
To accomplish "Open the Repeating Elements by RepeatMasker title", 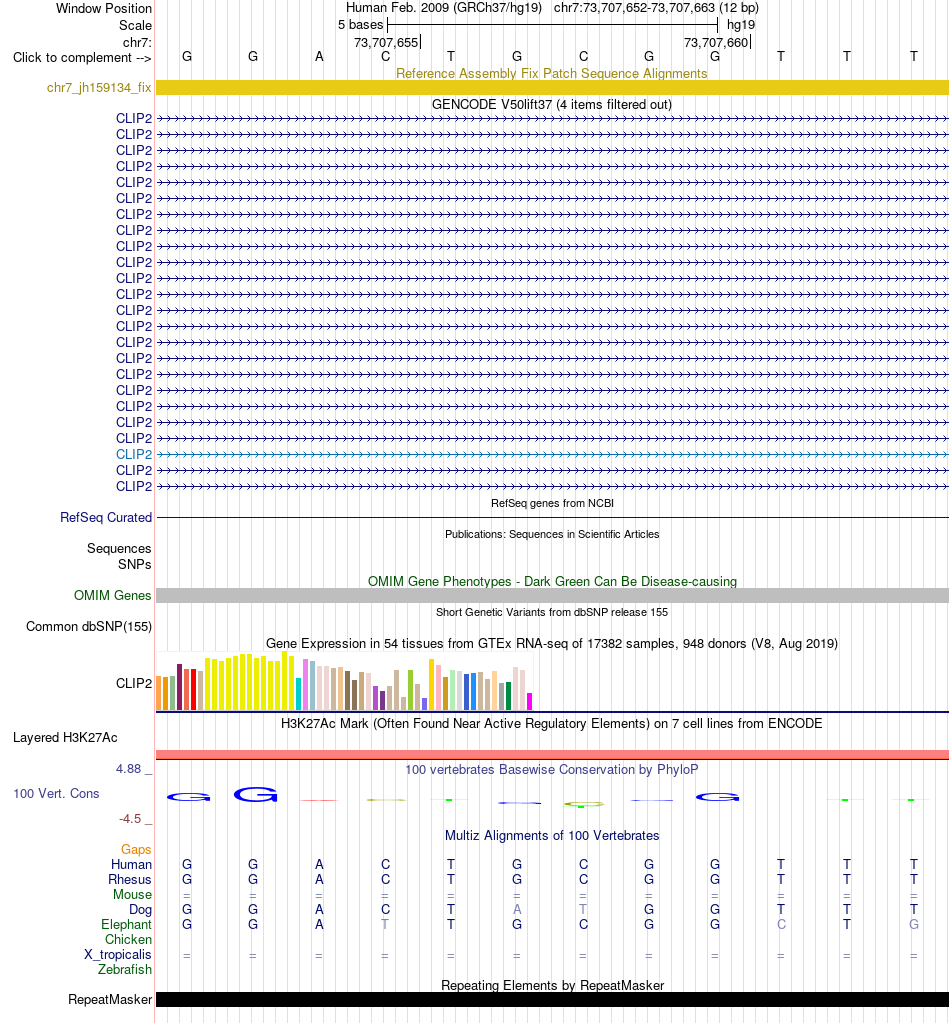I will pyautogui.click(x=552, y=985).
